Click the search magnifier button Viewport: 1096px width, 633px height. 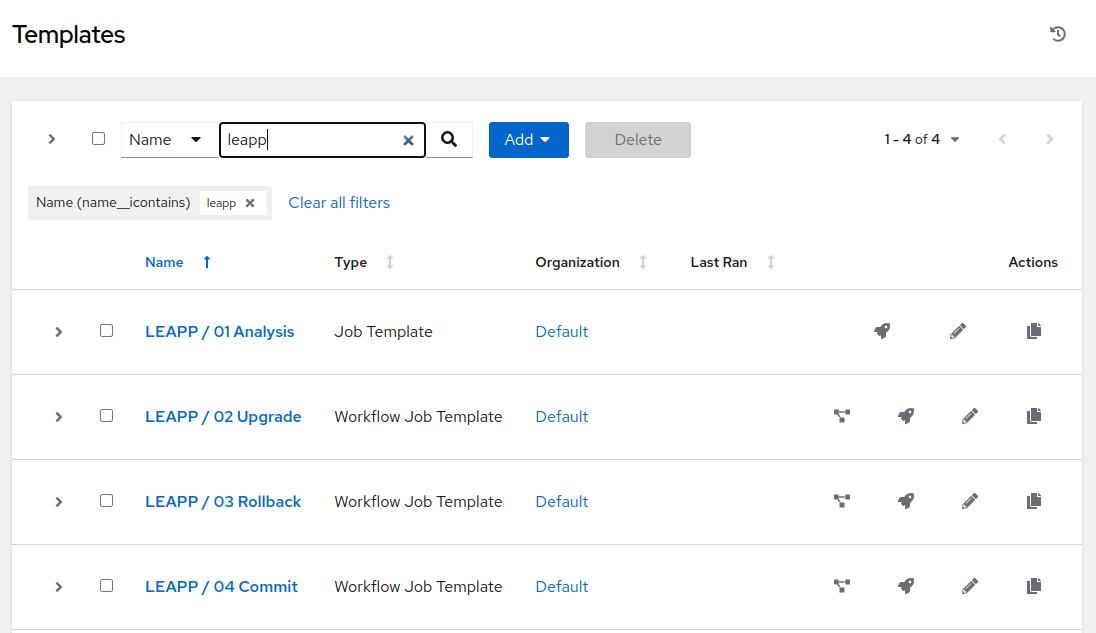(449, 140)
